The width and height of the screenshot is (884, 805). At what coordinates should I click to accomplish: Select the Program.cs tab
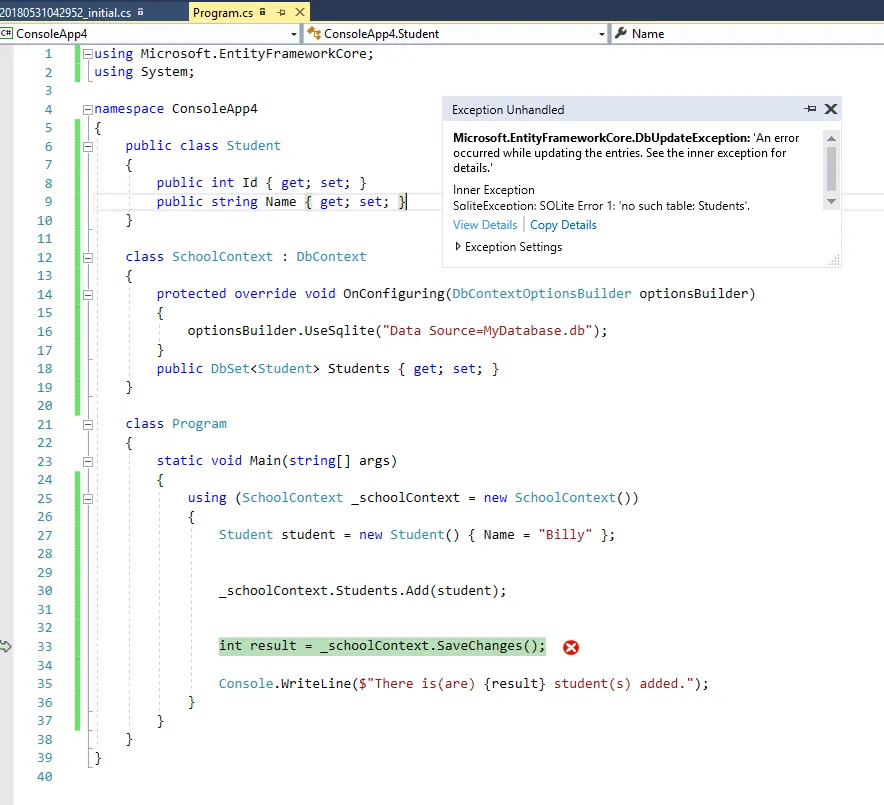coord(224,12)
